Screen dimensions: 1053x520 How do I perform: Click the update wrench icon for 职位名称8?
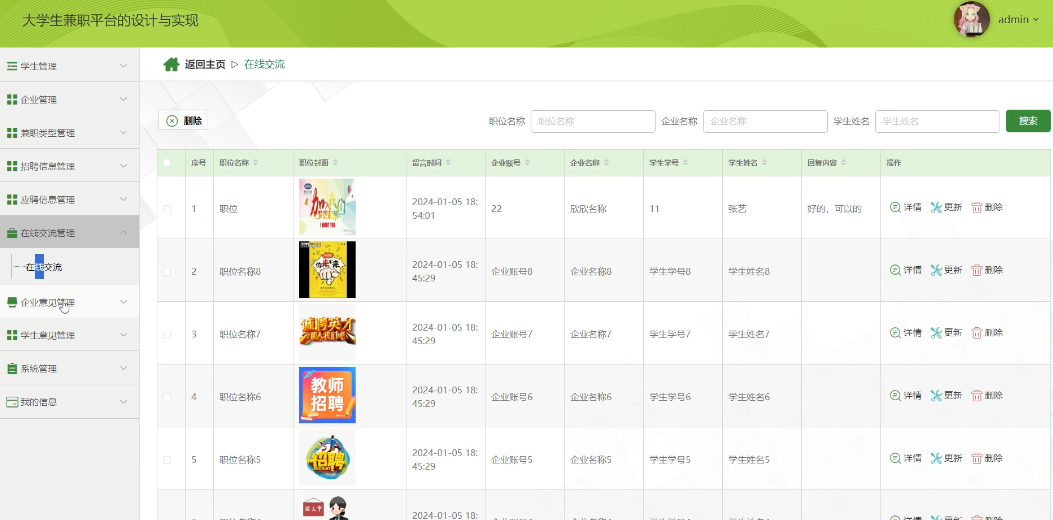pyautogui.click(x=936, y=270)
